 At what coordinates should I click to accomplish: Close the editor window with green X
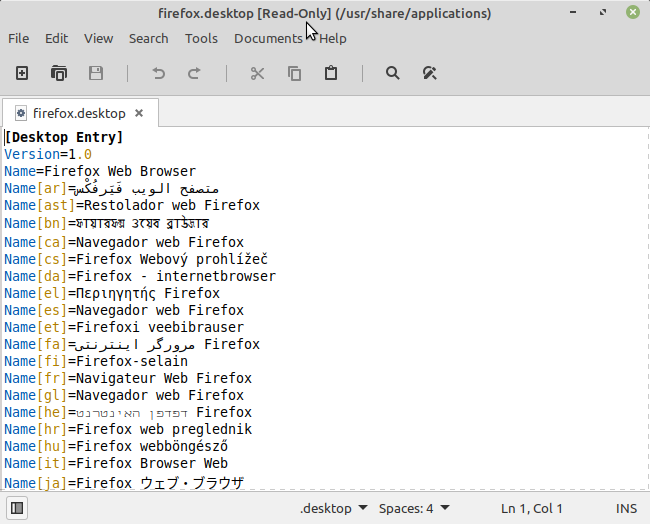pyautogui.click(x=633, y=12)
